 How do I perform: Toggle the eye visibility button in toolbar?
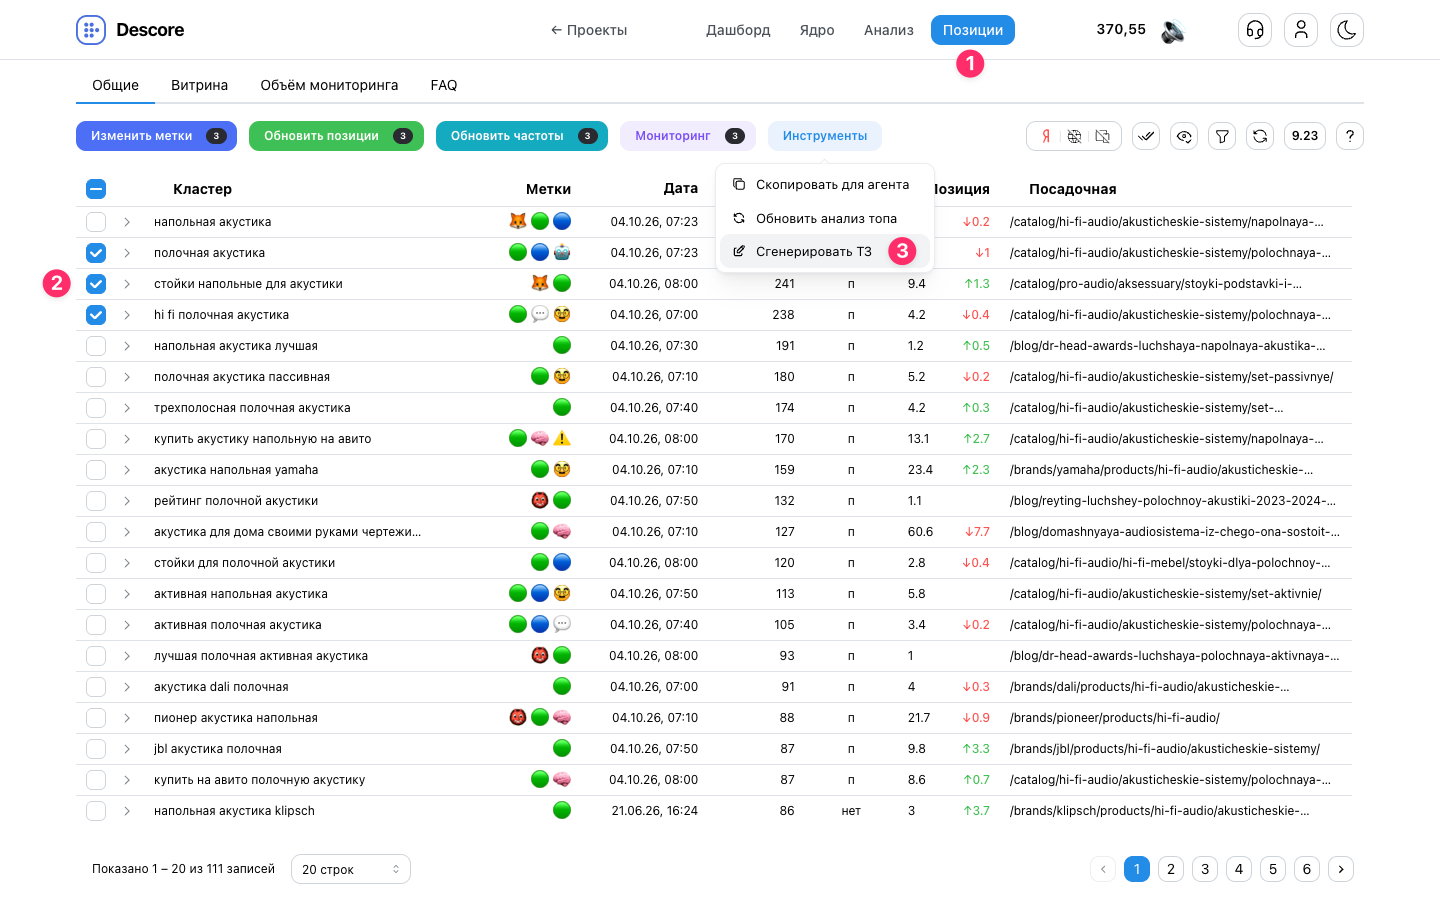point(1184,136)
